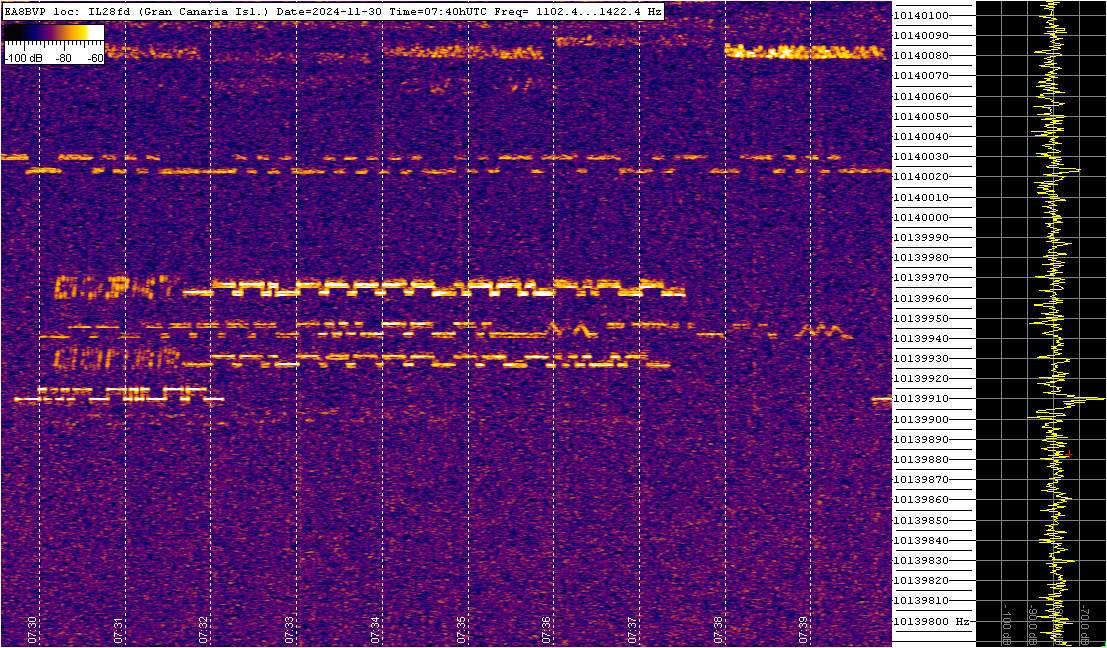Click the 10139800 Hz frequency label
The width and height of the screenshot is (1107, 648).
(931, 621)
